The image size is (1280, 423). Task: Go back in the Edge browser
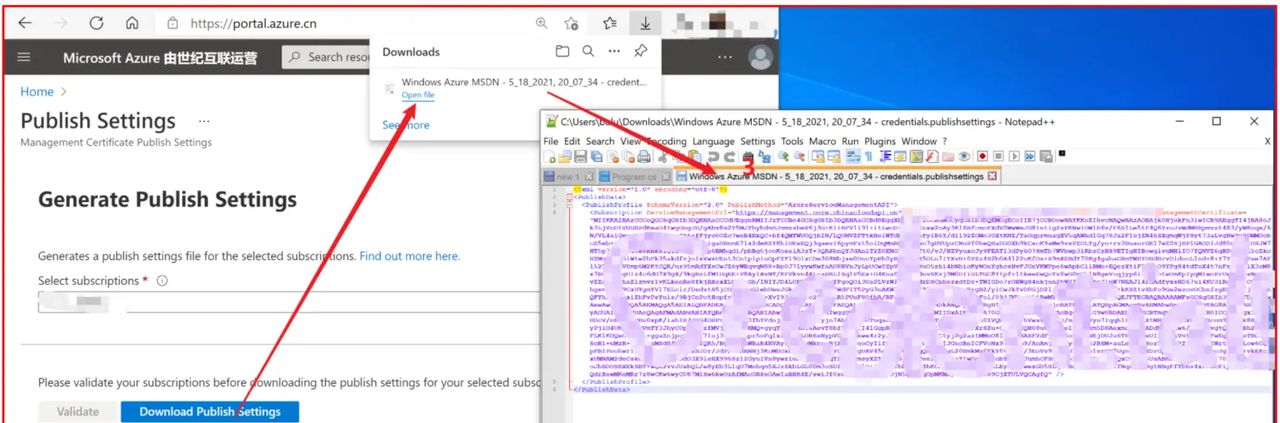[24, 22]
